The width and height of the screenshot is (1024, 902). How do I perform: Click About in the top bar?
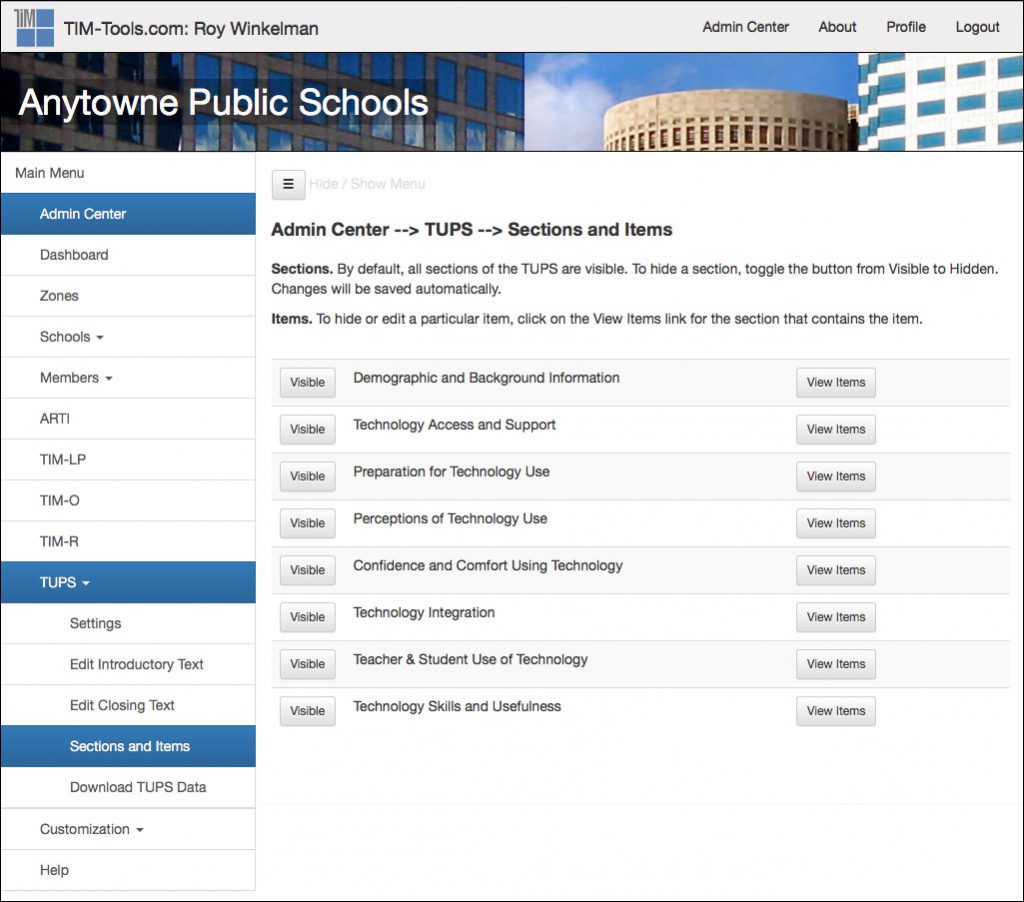[837, 27]
